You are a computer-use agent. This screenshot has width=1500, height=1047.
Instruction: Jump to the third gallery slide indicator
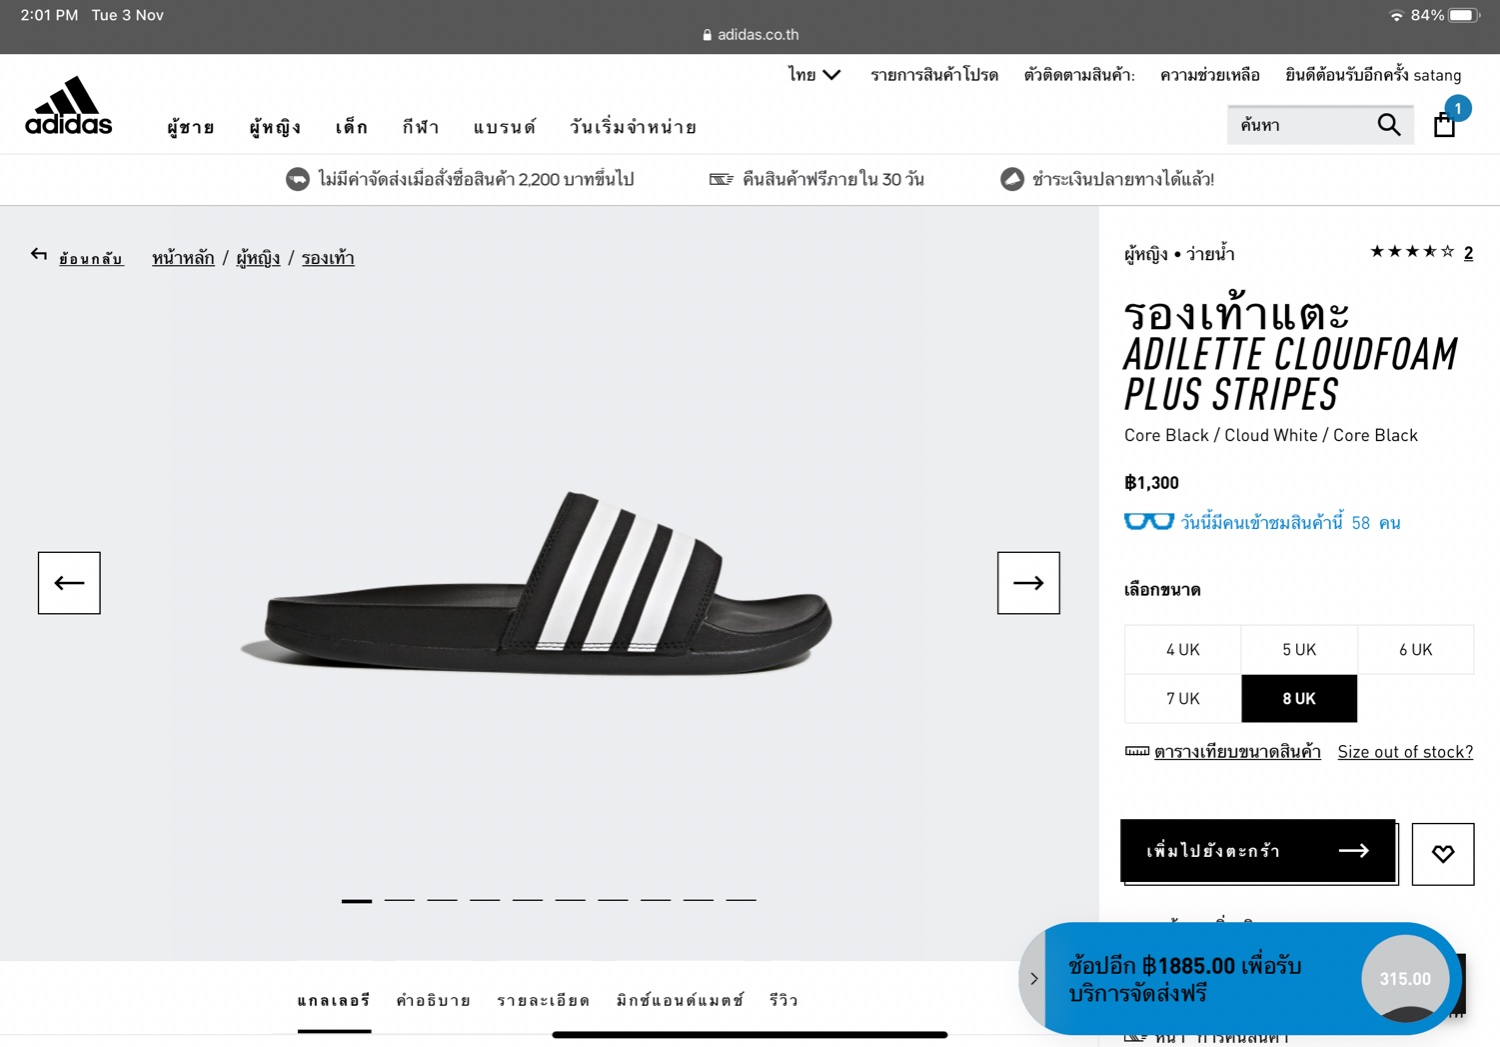click(442, 900)
